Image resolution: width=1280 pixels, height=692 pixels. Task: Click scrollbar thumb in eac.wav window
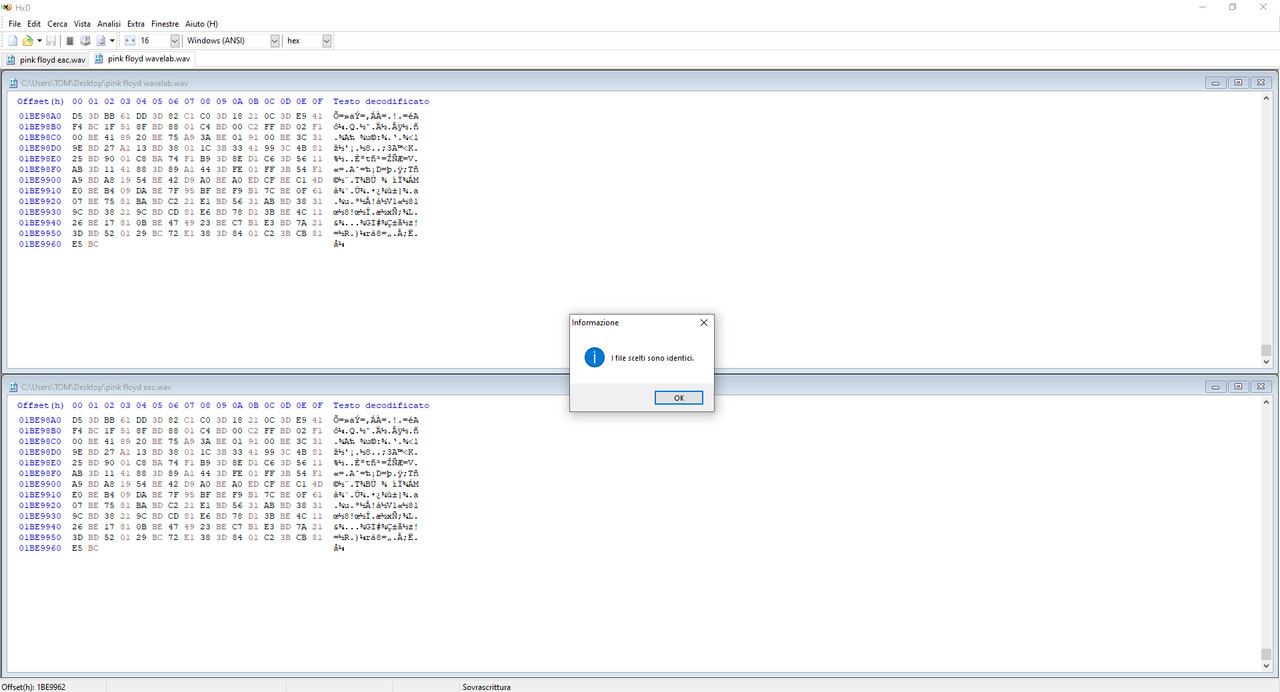point(1266,653)
